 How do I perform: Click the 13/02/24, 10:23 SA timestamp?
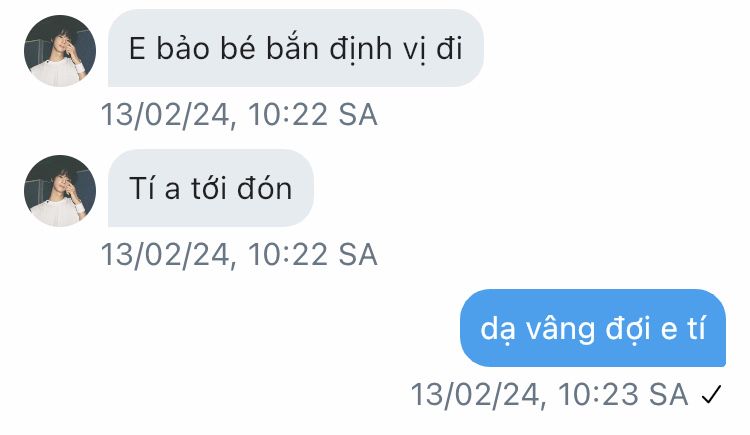pos(549,395)
